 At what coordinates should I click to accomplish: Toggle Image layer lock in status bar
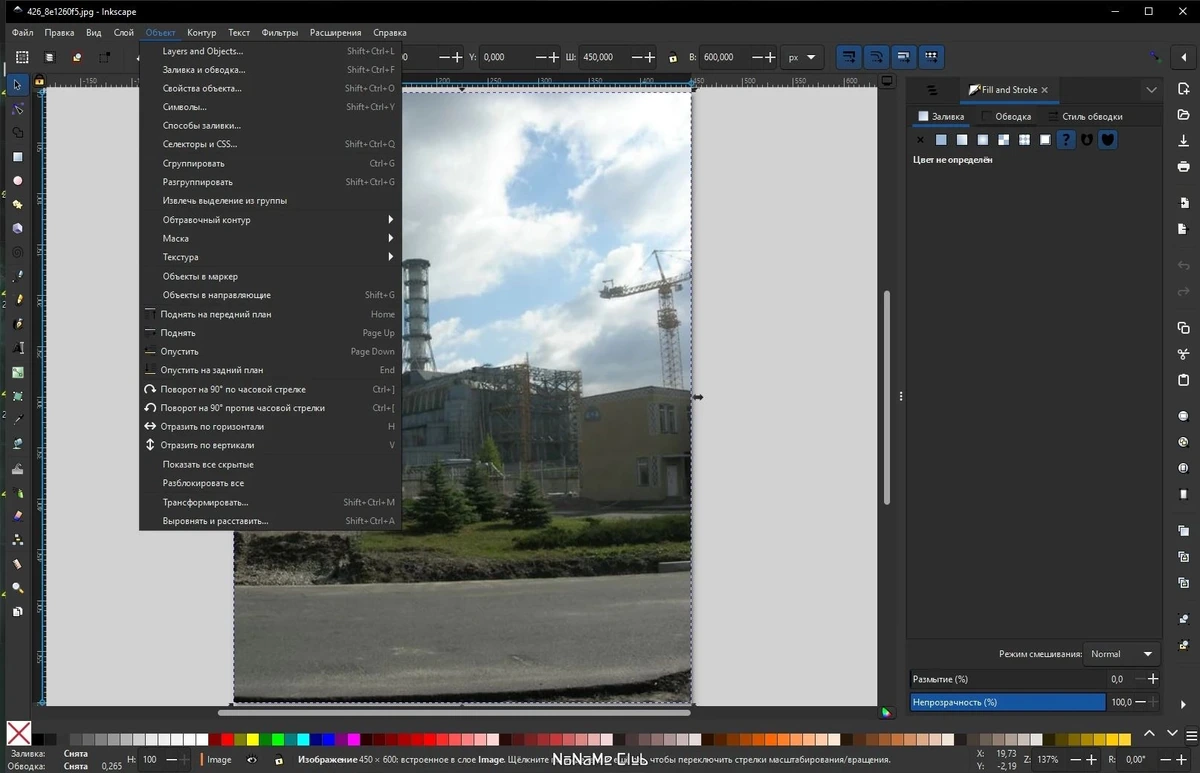(278, 760)
